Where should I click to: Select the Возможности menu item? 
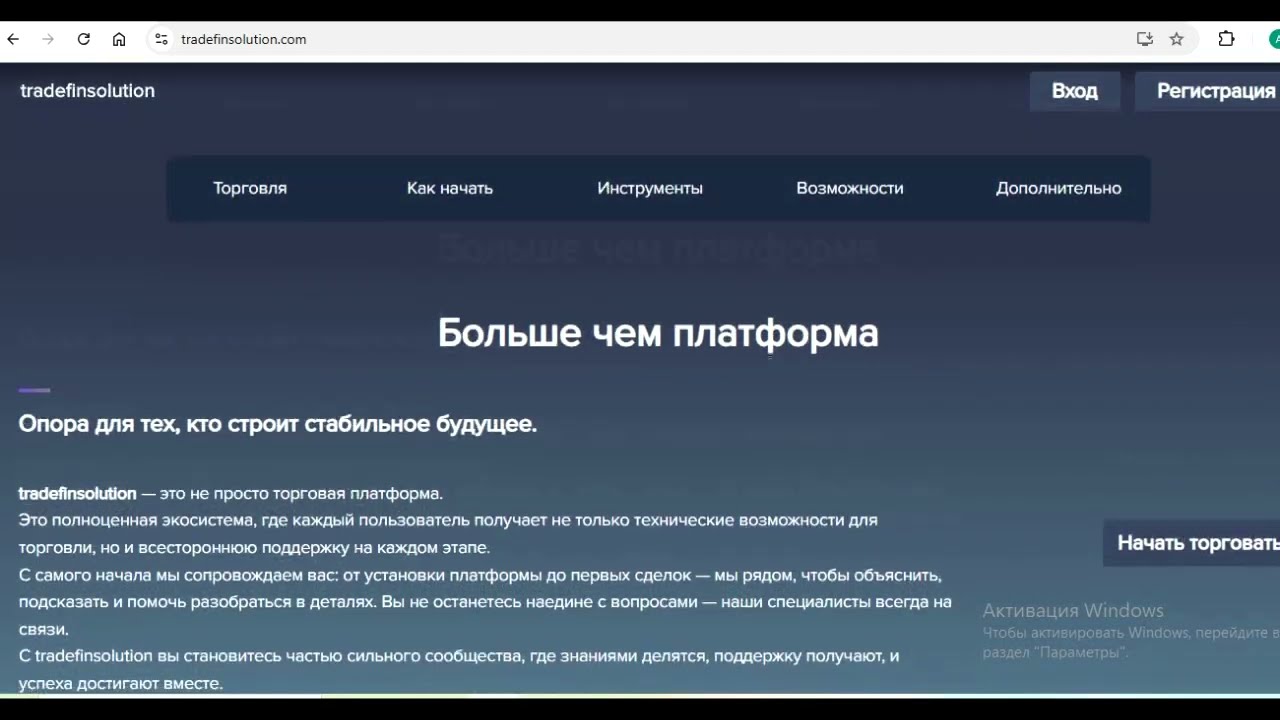pos(850,188)
